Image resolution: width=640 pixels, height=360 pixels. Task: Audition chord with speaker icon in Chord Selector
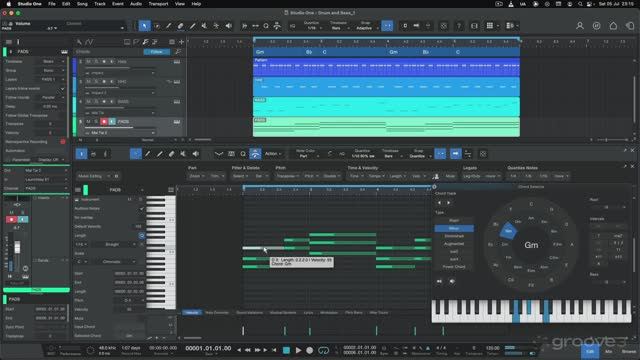452,281
